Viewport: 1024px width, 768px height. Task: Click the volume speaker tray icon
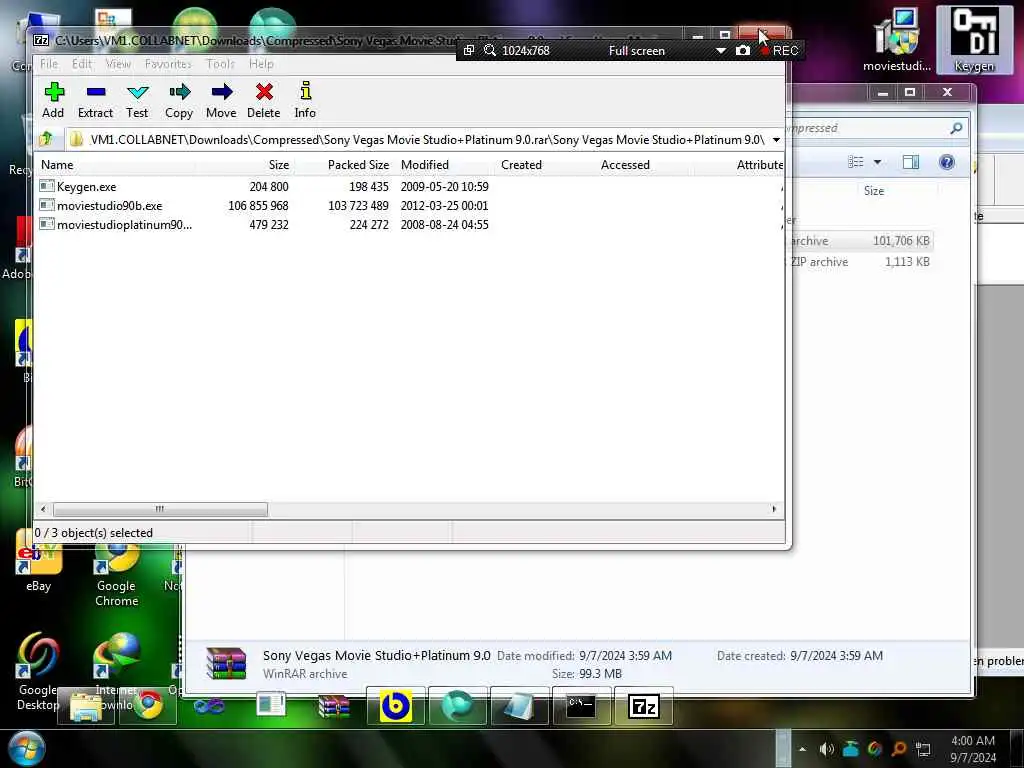coord(826,749)
